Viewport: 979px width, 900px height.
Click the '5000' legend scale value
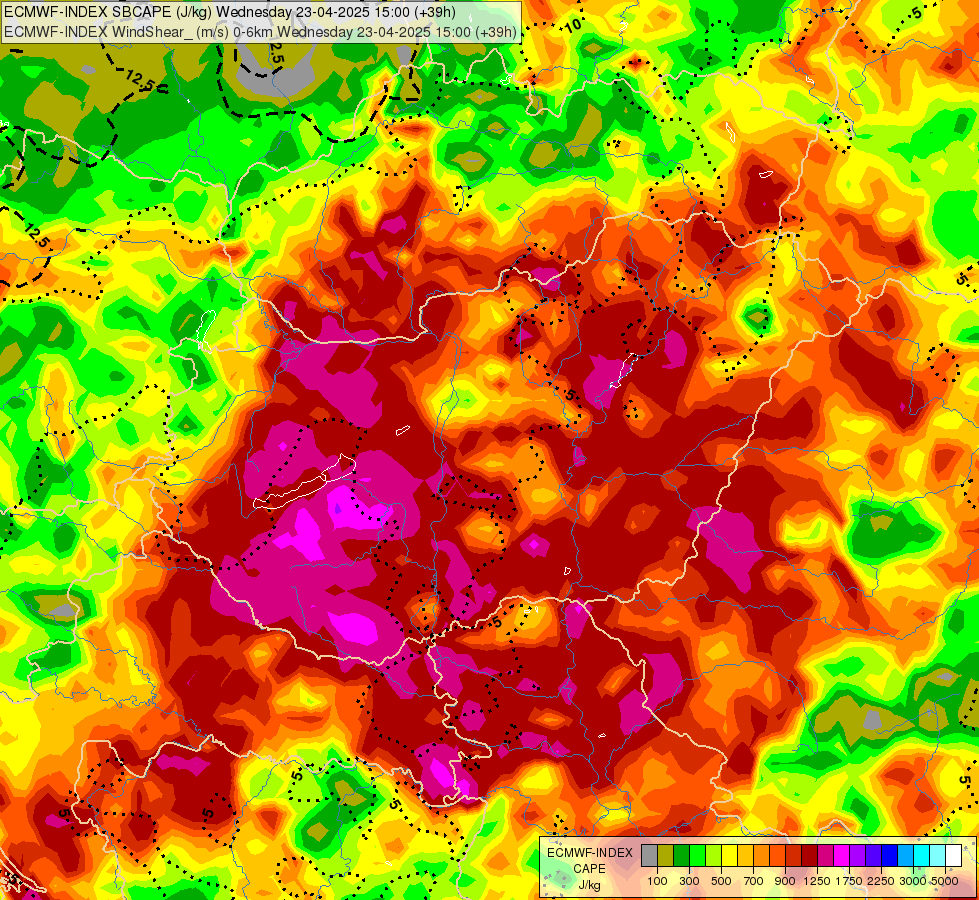click(945, 881)
